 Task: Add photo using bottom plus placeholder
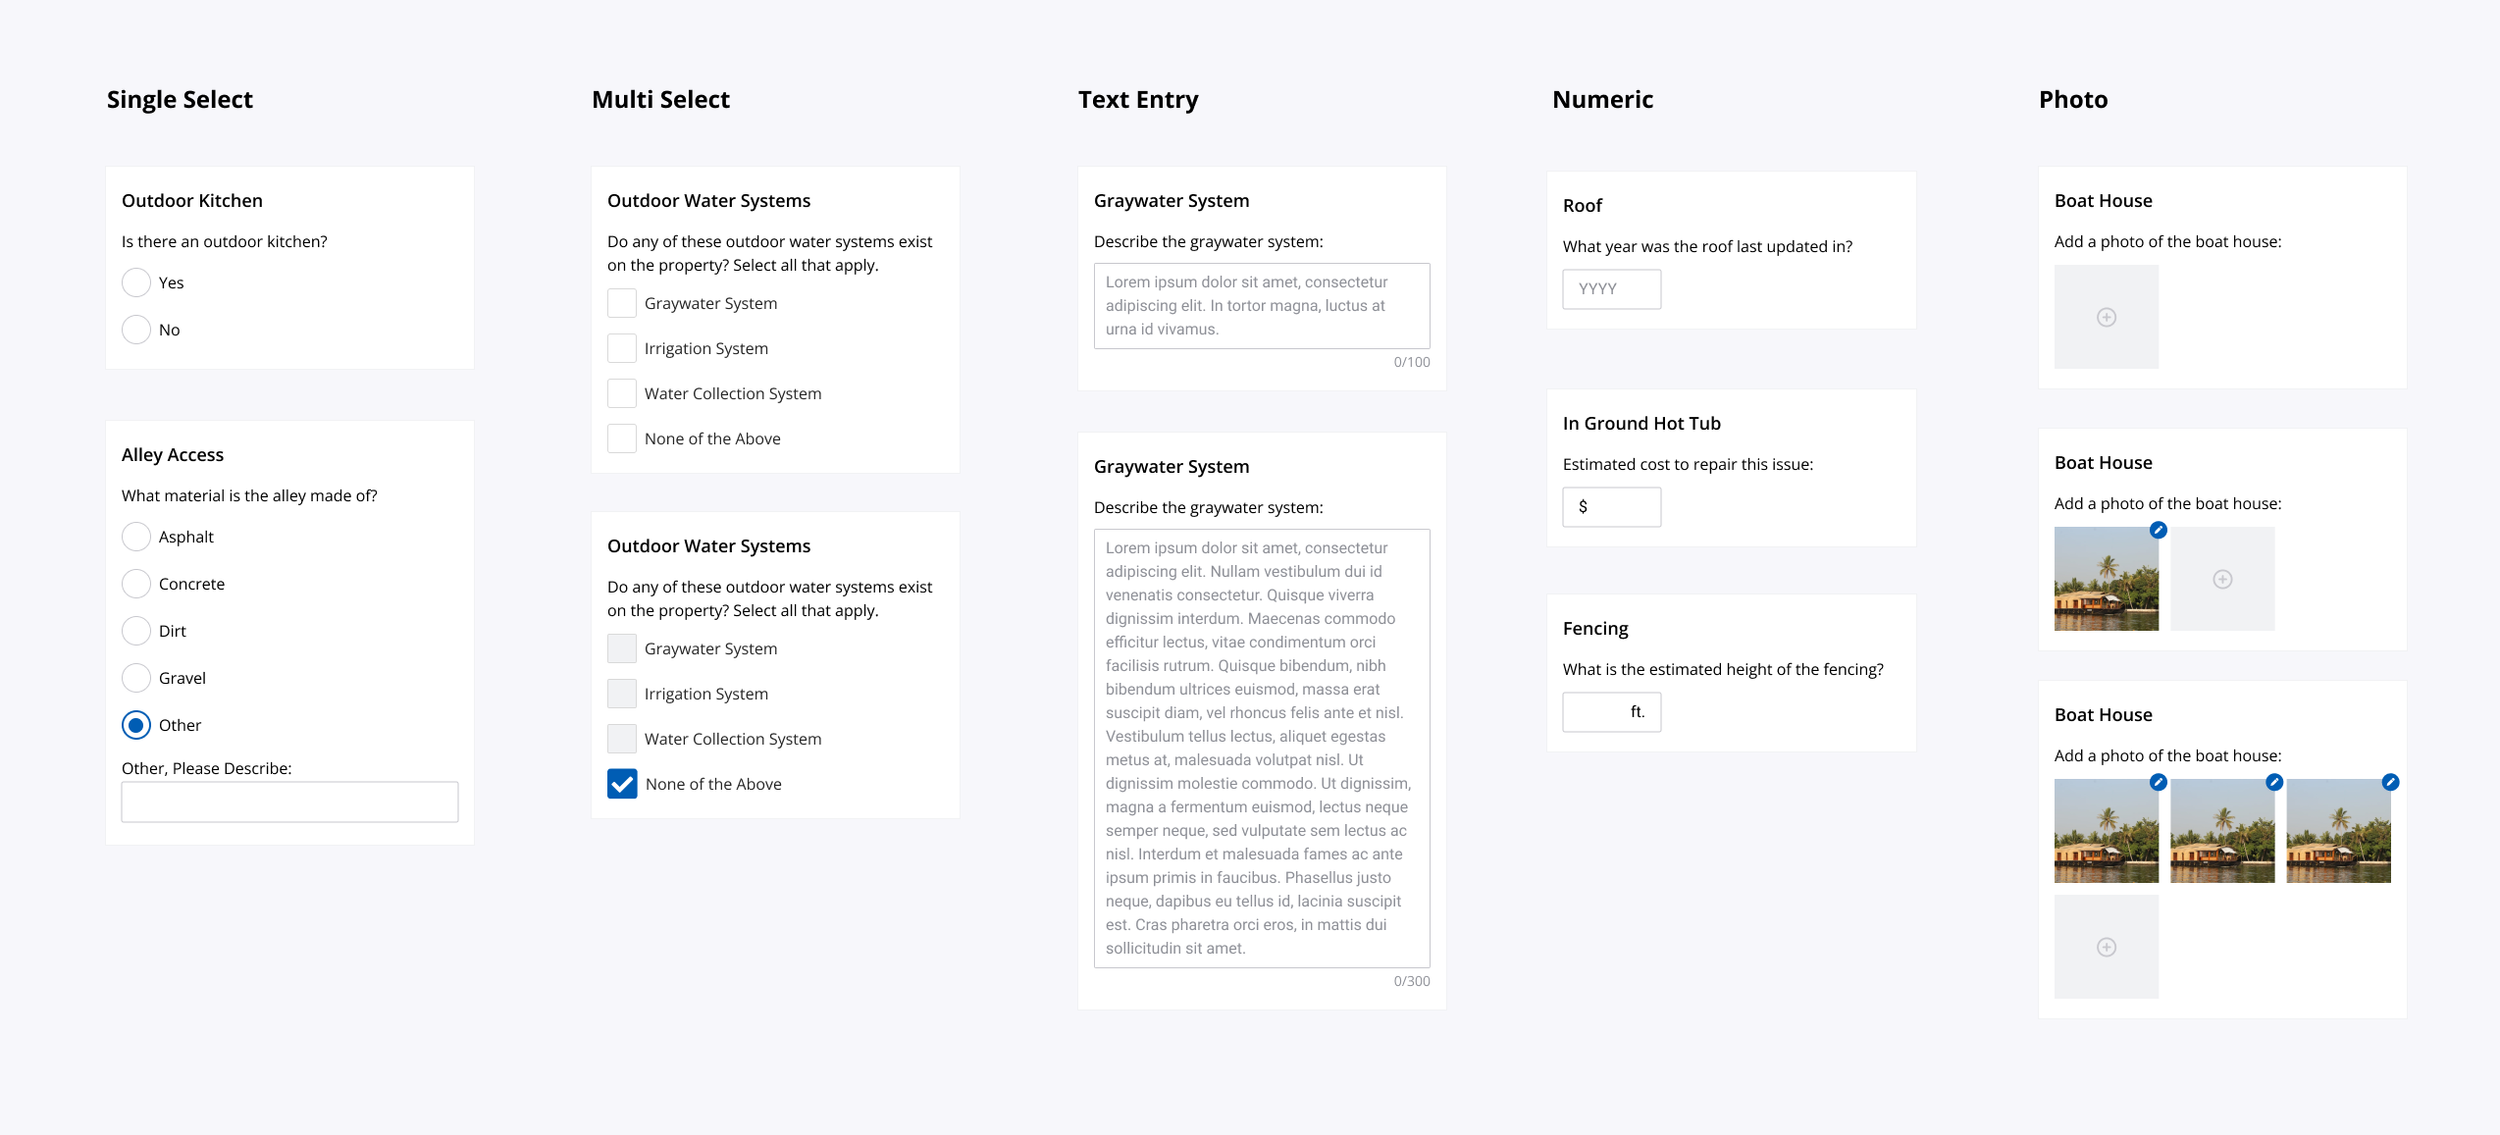(x=2106, y=947)
